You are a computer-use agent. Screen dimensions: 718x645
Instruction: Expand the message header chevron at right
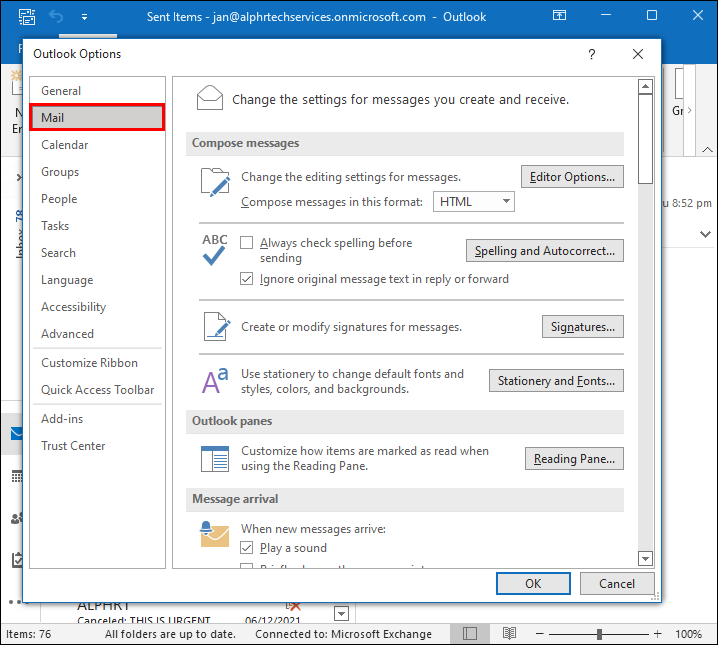706,234
